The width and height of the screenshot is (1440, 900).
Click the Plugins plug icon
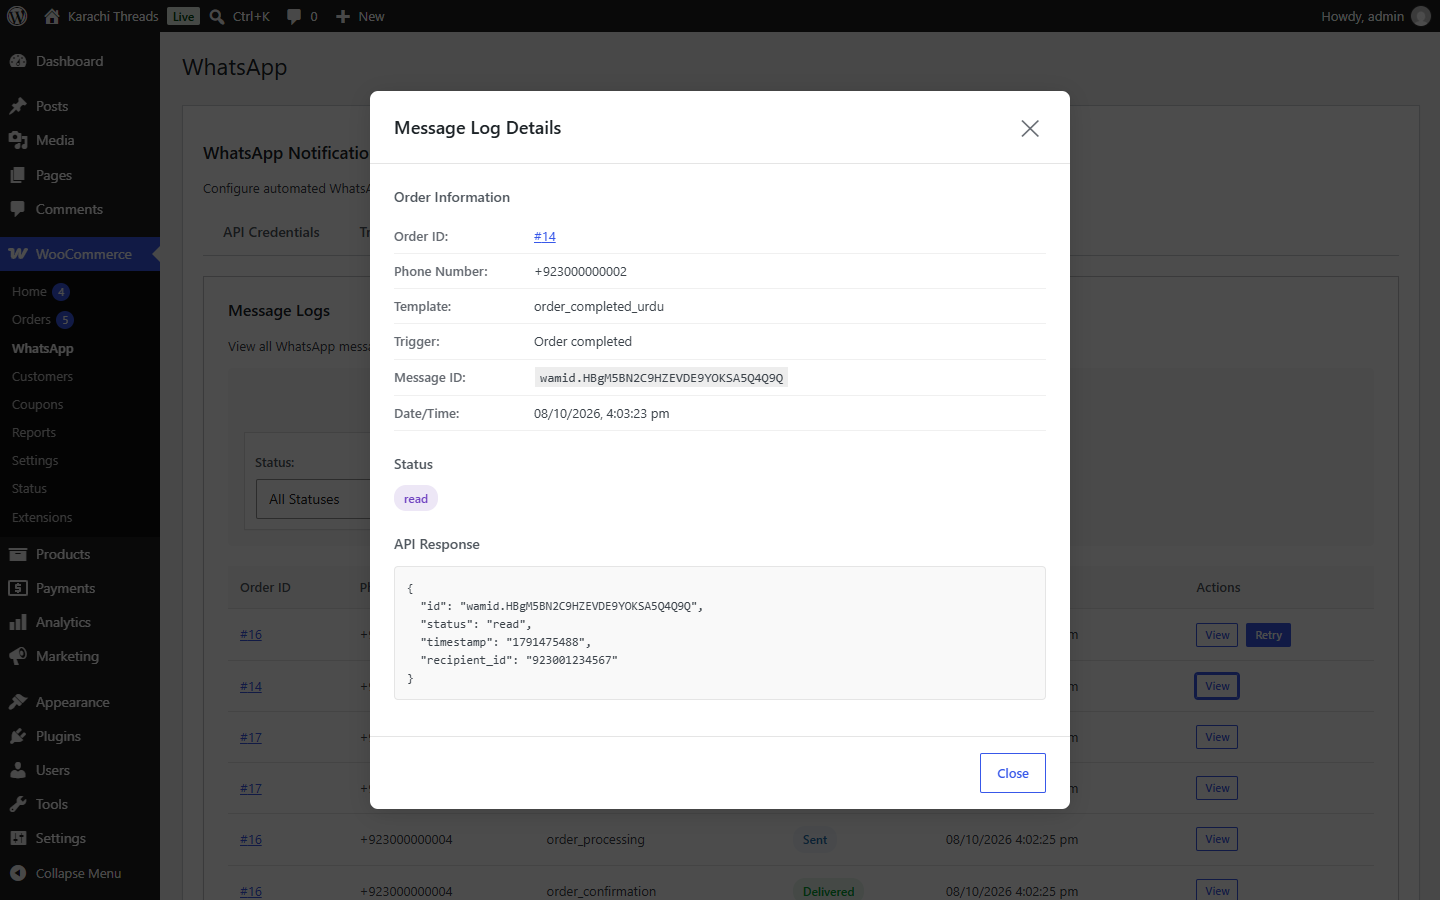pos(18,736)
